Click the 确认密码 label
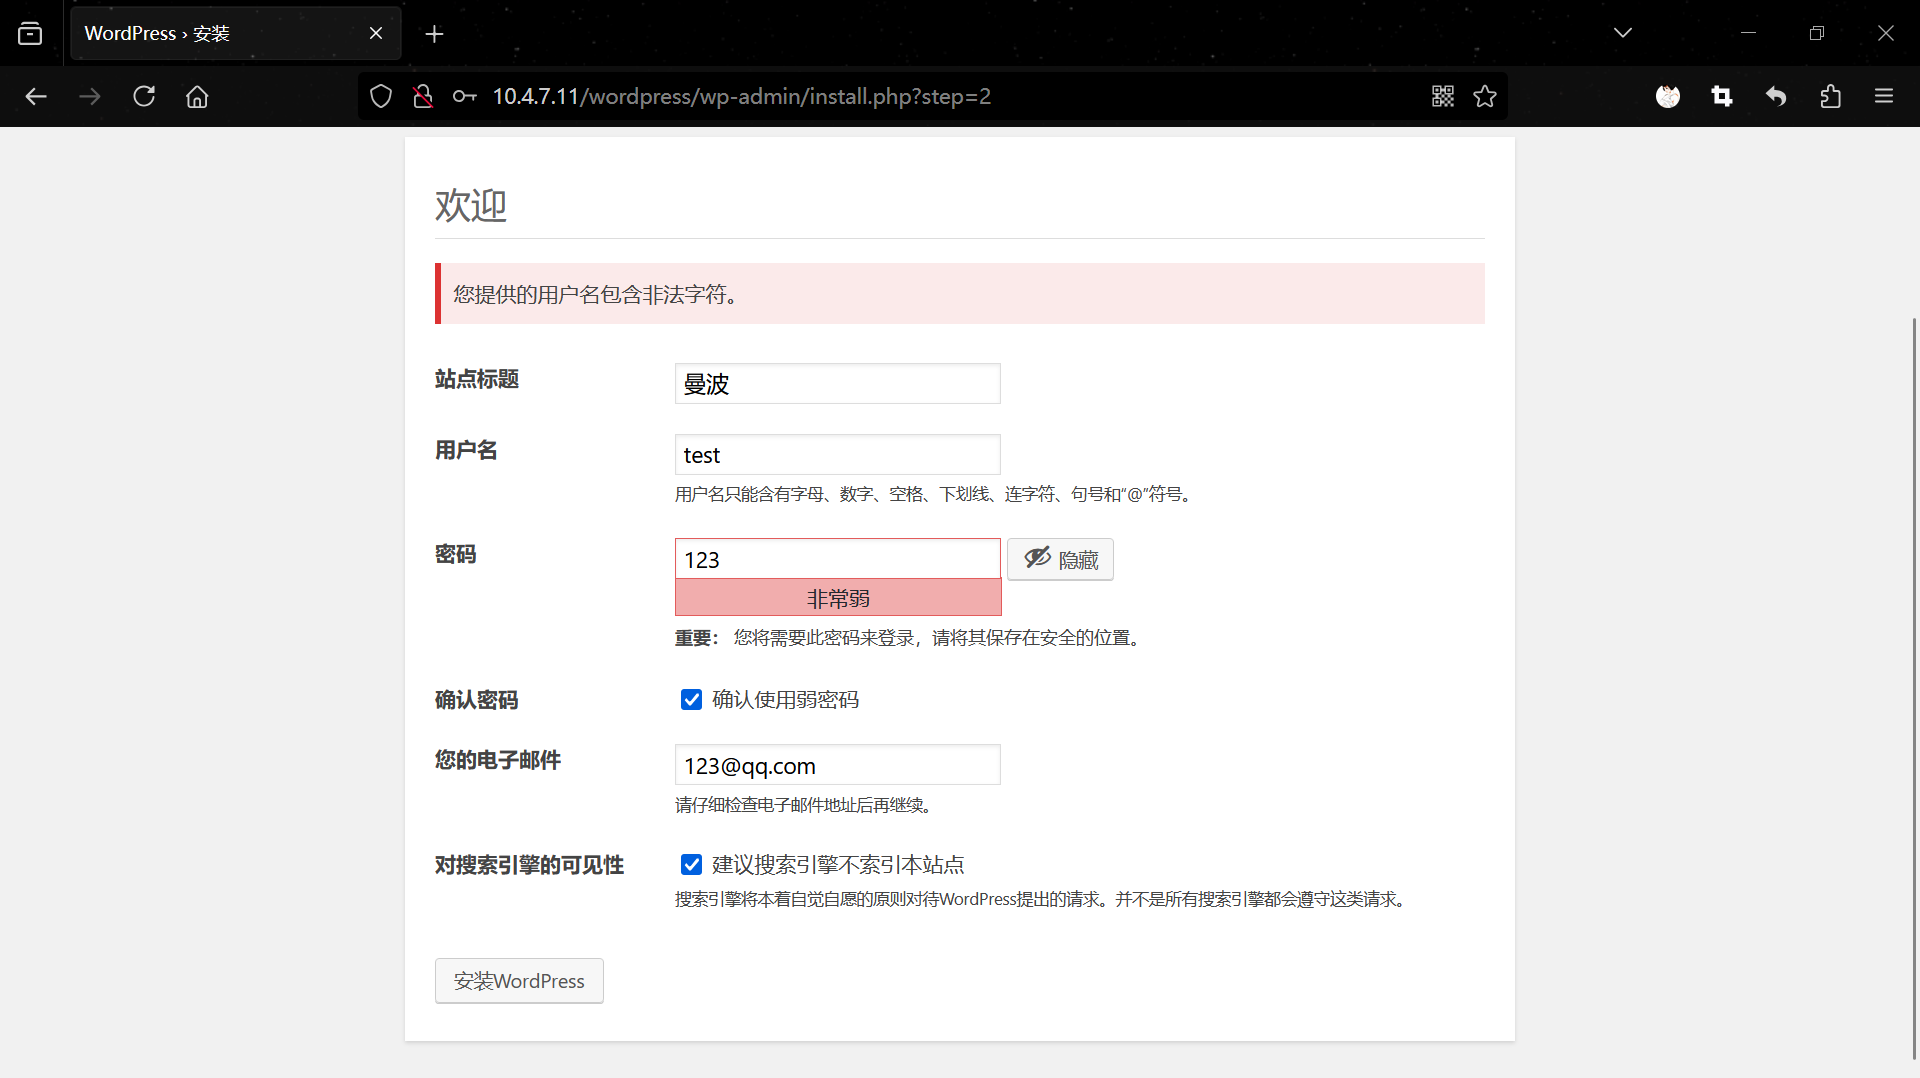This screenshot has height=1078, width=1920. coord(477,700)
